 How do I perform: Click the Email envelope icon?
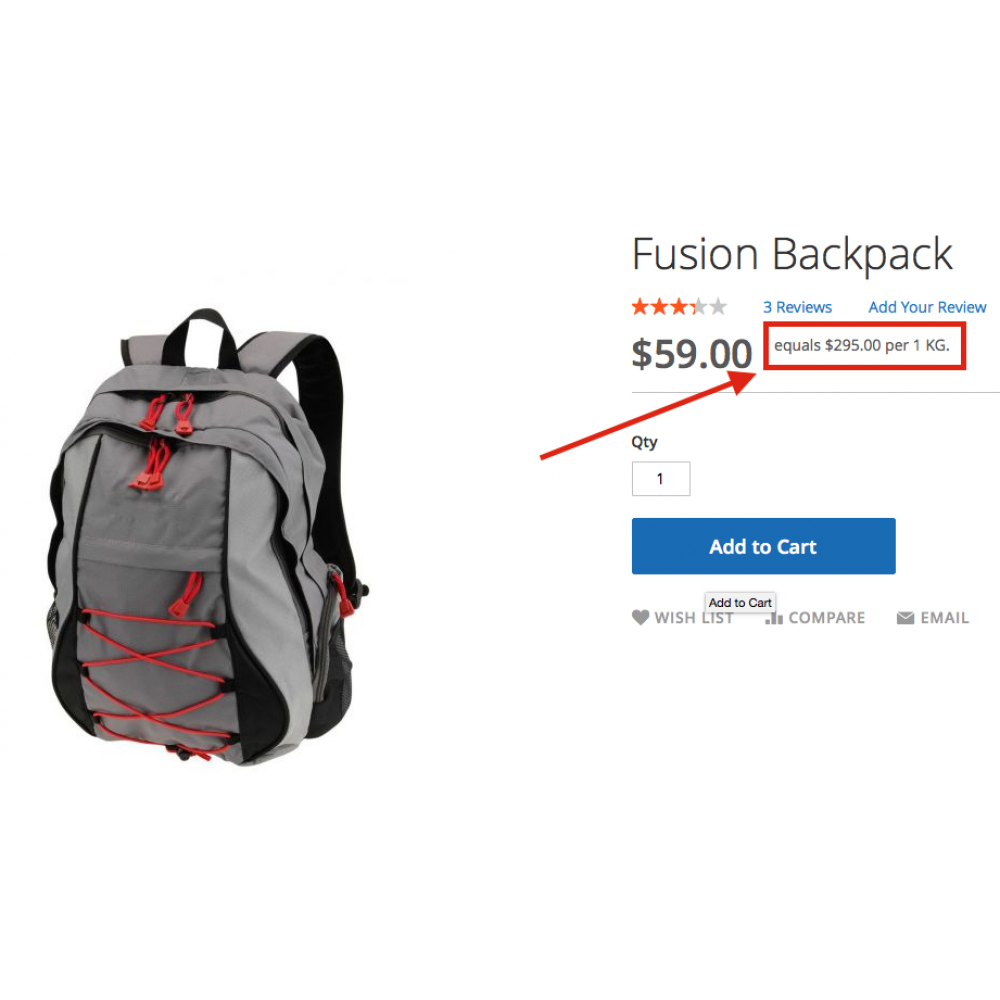coord(905,618)
